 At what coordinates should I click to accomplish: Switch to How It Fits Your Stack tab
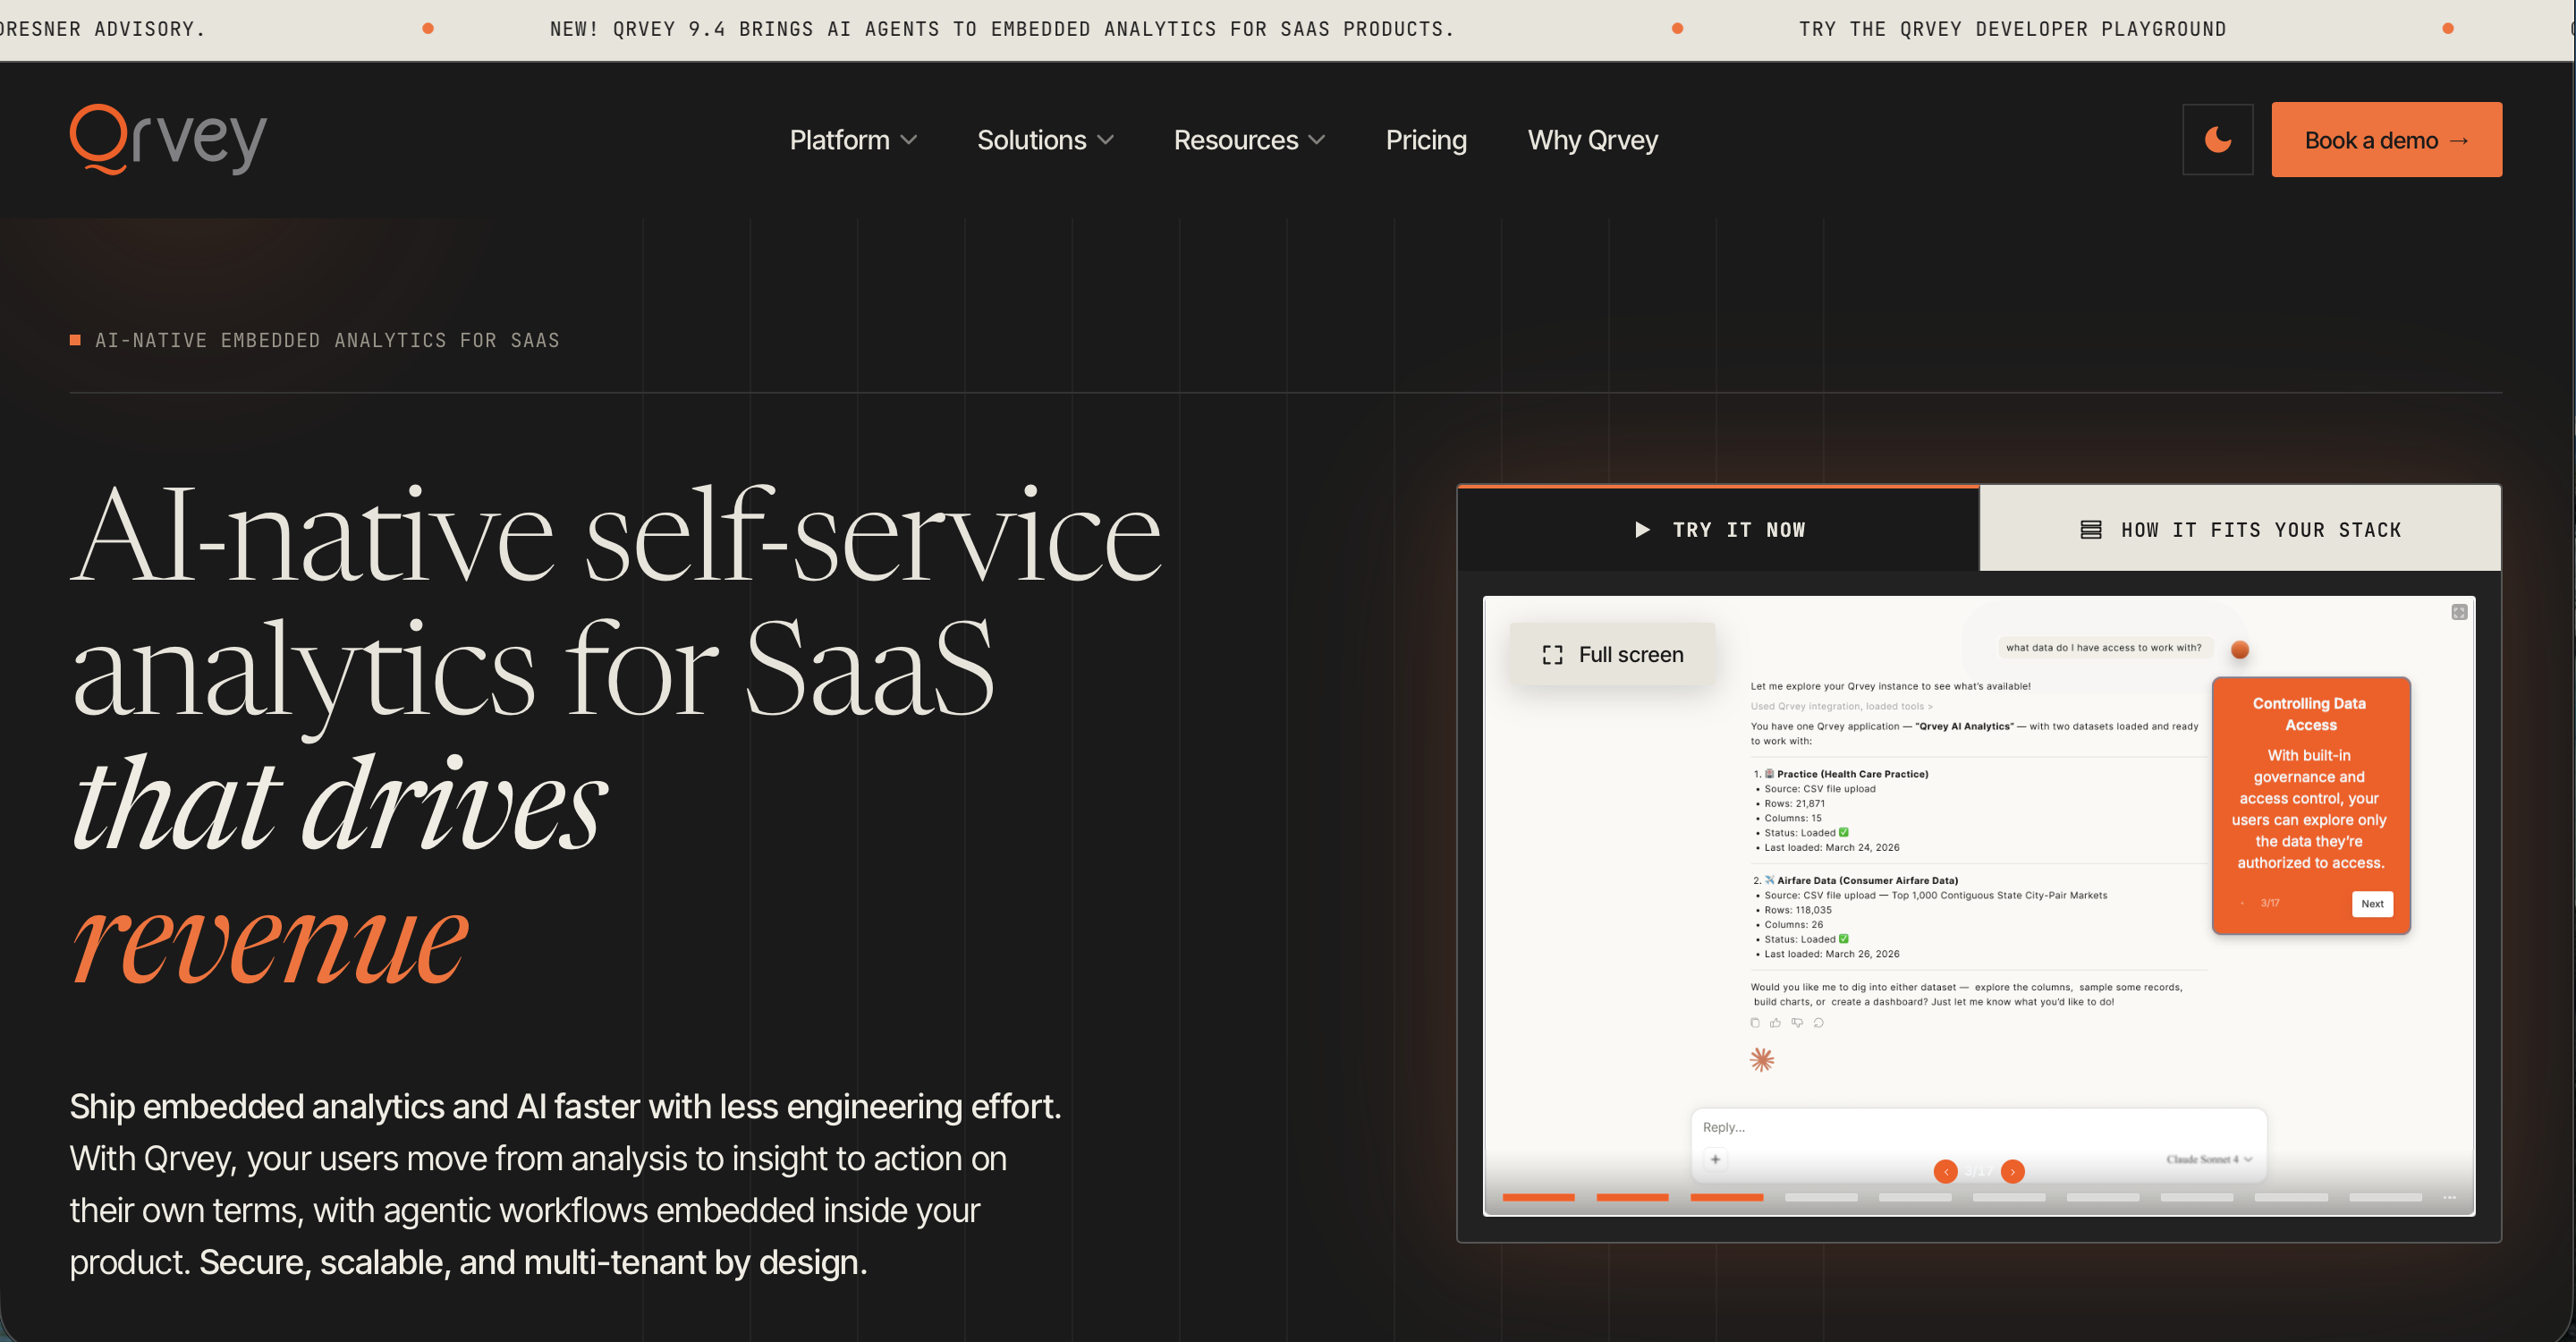pyautogui.click(x=2240, y=529)
